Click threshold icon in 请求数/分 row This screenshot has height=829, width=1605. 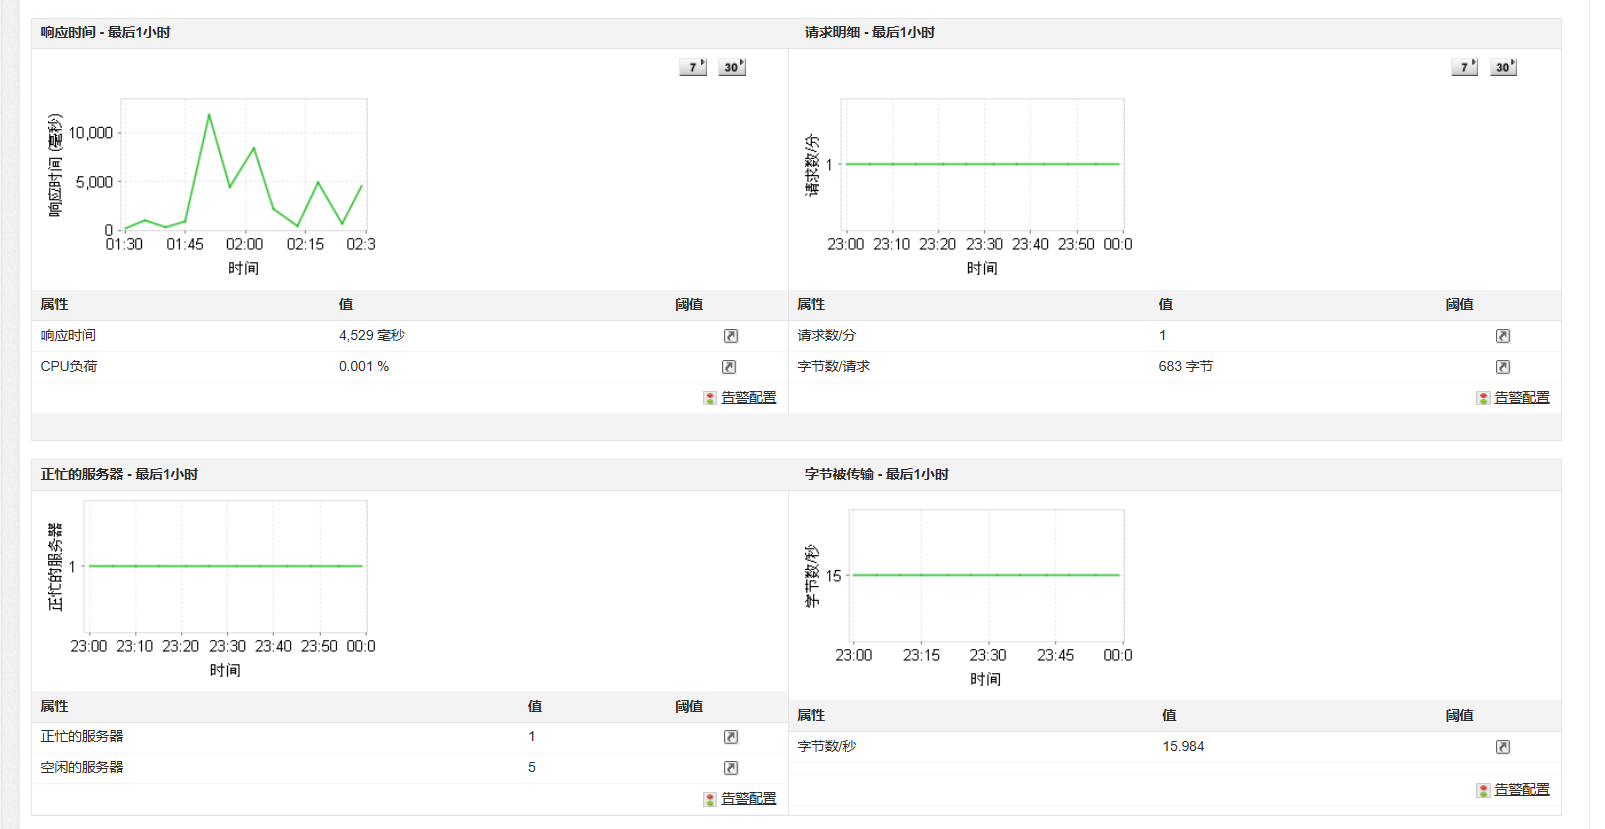tap(1503, 336)
